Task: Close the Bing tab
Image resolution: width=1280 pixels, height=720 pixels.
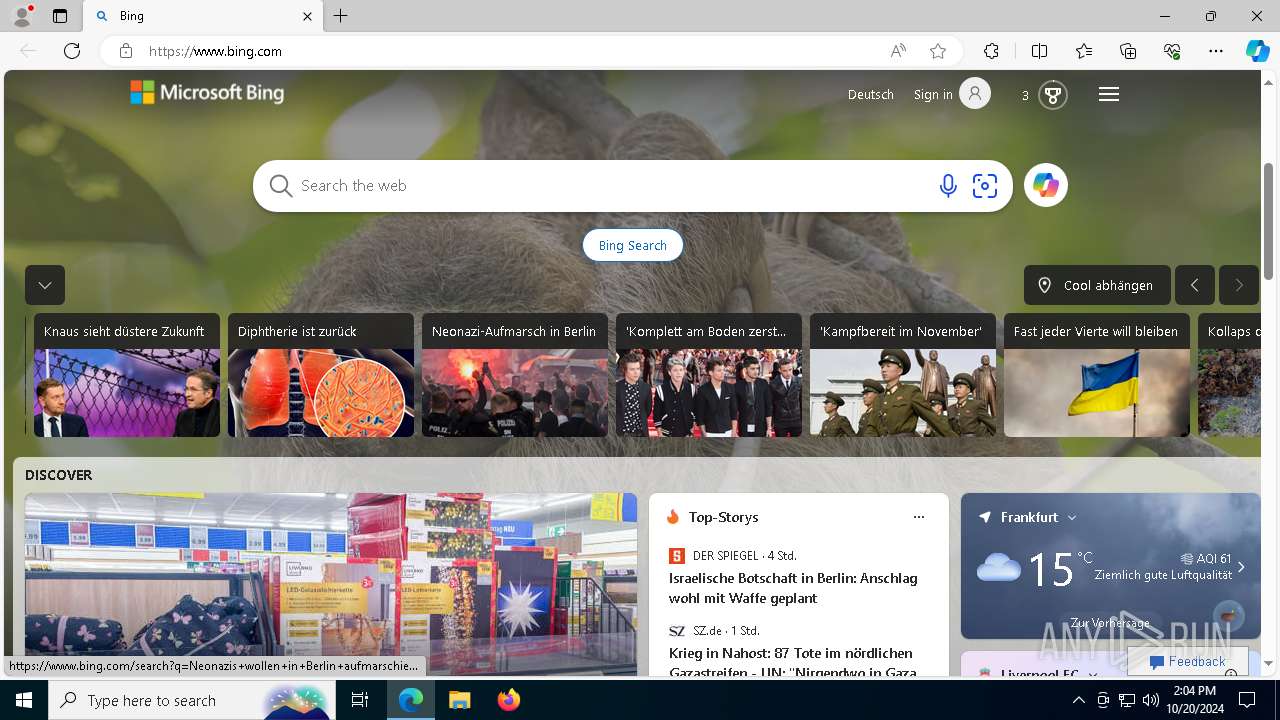Action: (x=307, y=16)
